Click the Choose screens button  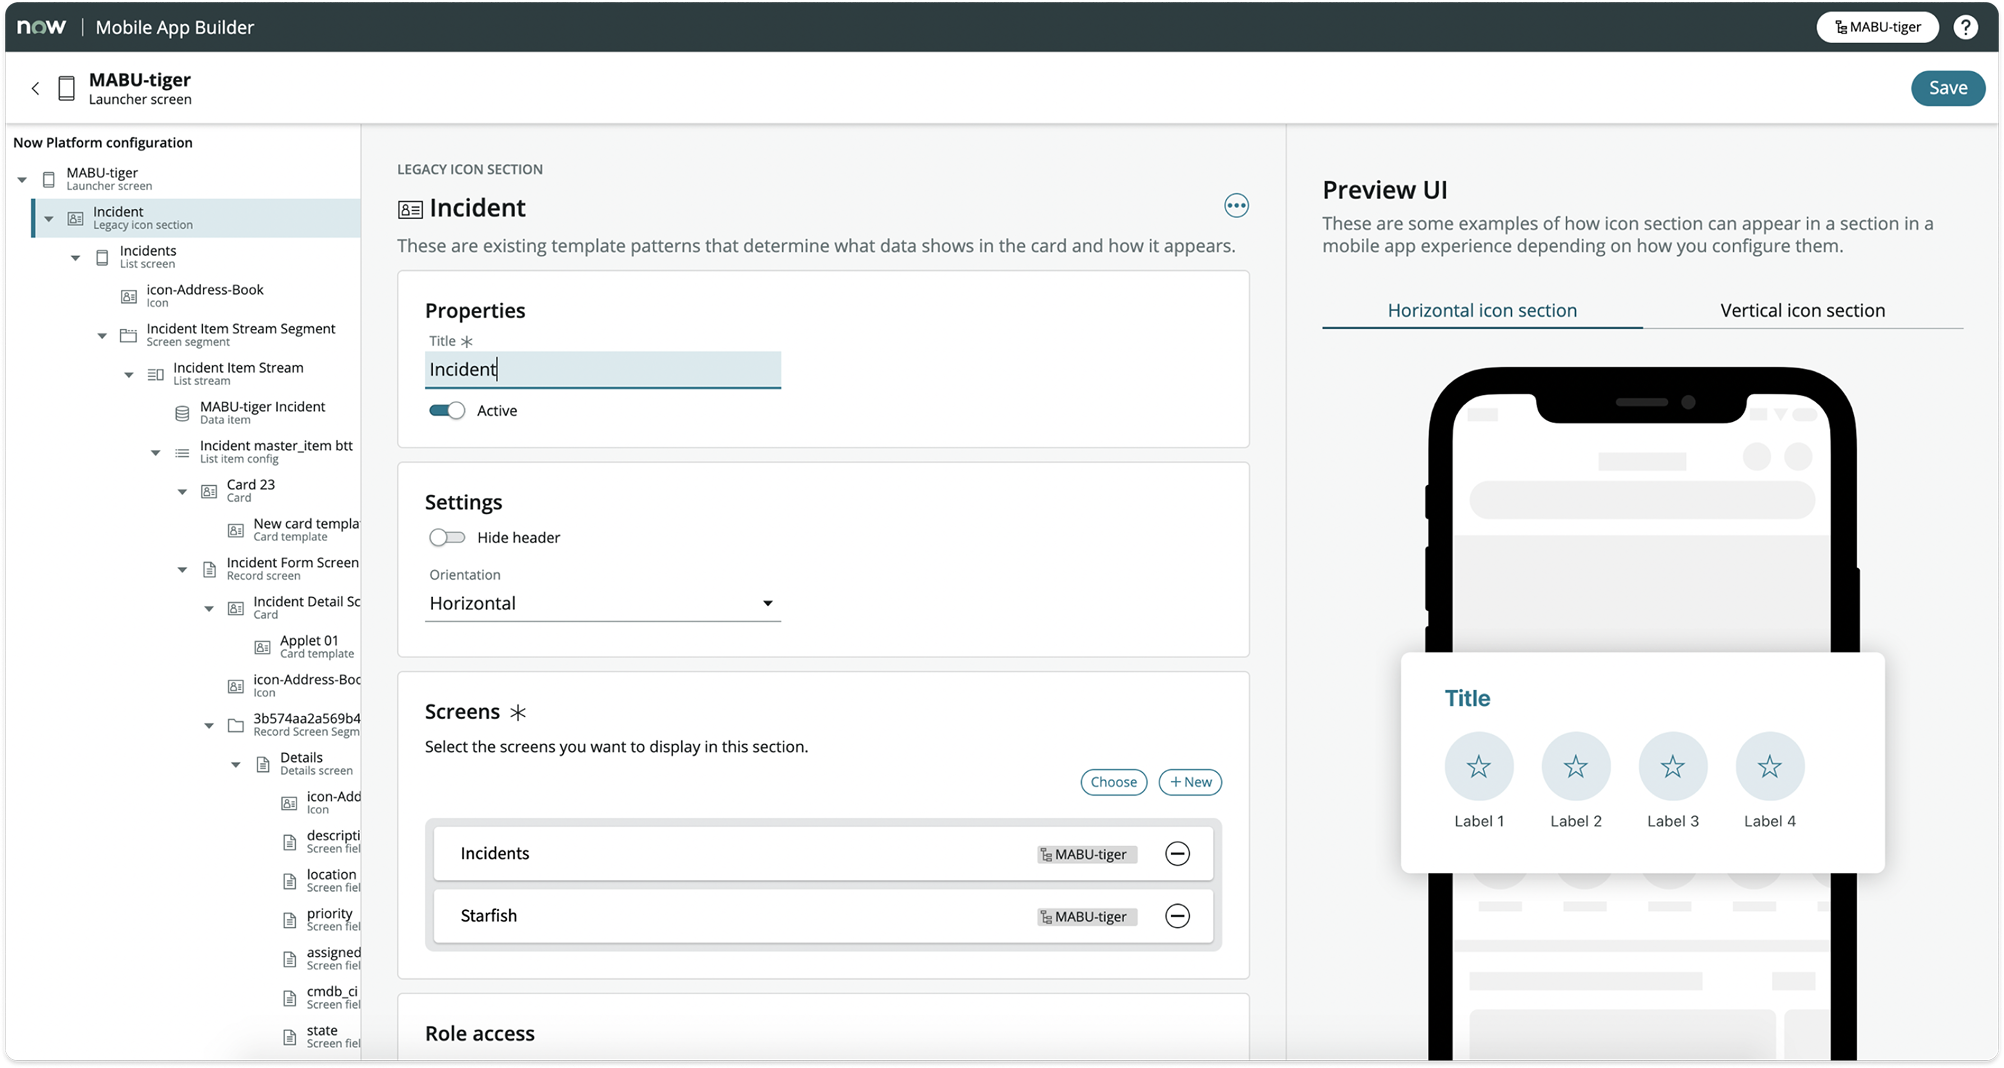[1113, 782]
